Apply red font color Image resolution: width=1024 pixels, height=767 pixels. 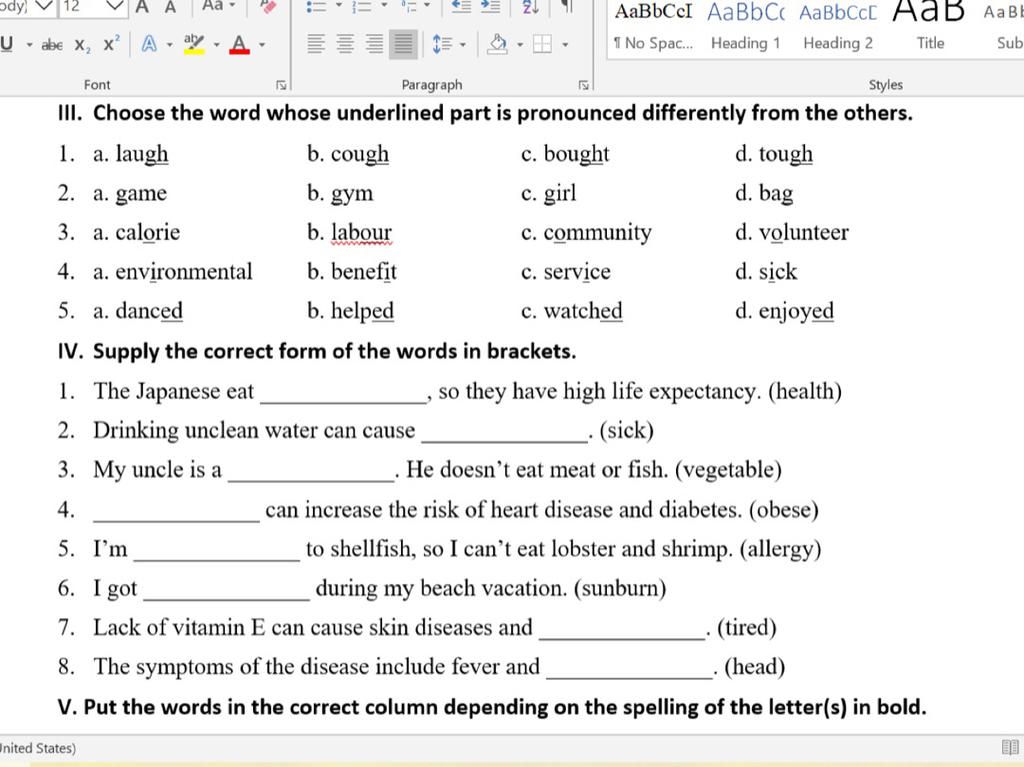click(x=240, y=44)
